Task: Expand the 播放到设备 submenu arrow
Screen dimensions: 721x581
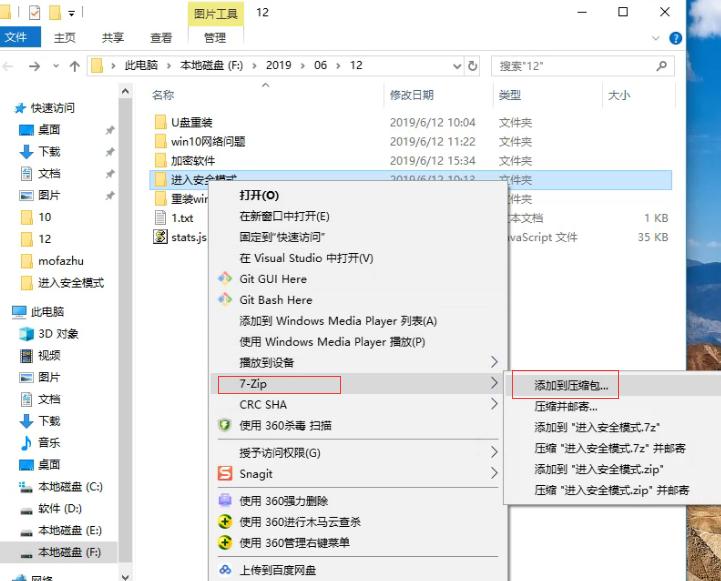Action: point(494,362)
